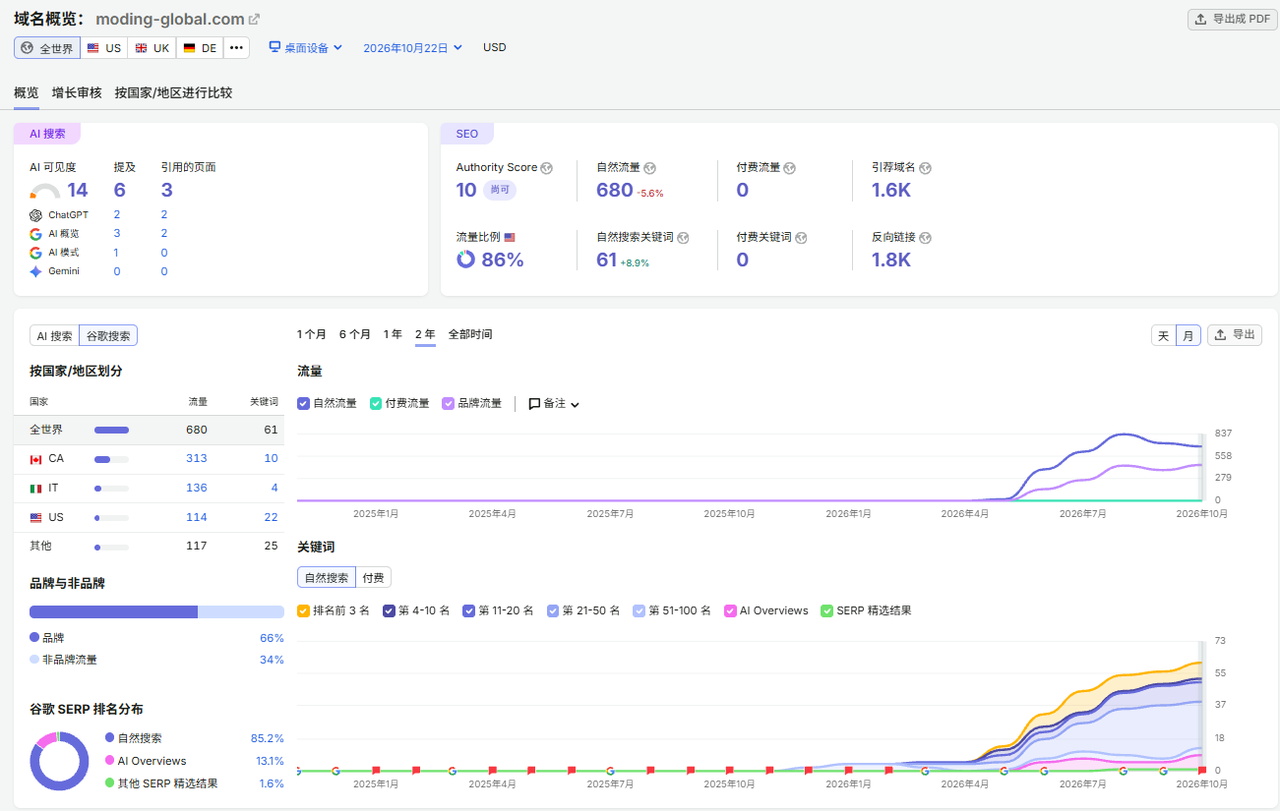1280x811 pixels.
Task: Toggle the 排名前 3 名 checkbox
Action: click(303, 611)
